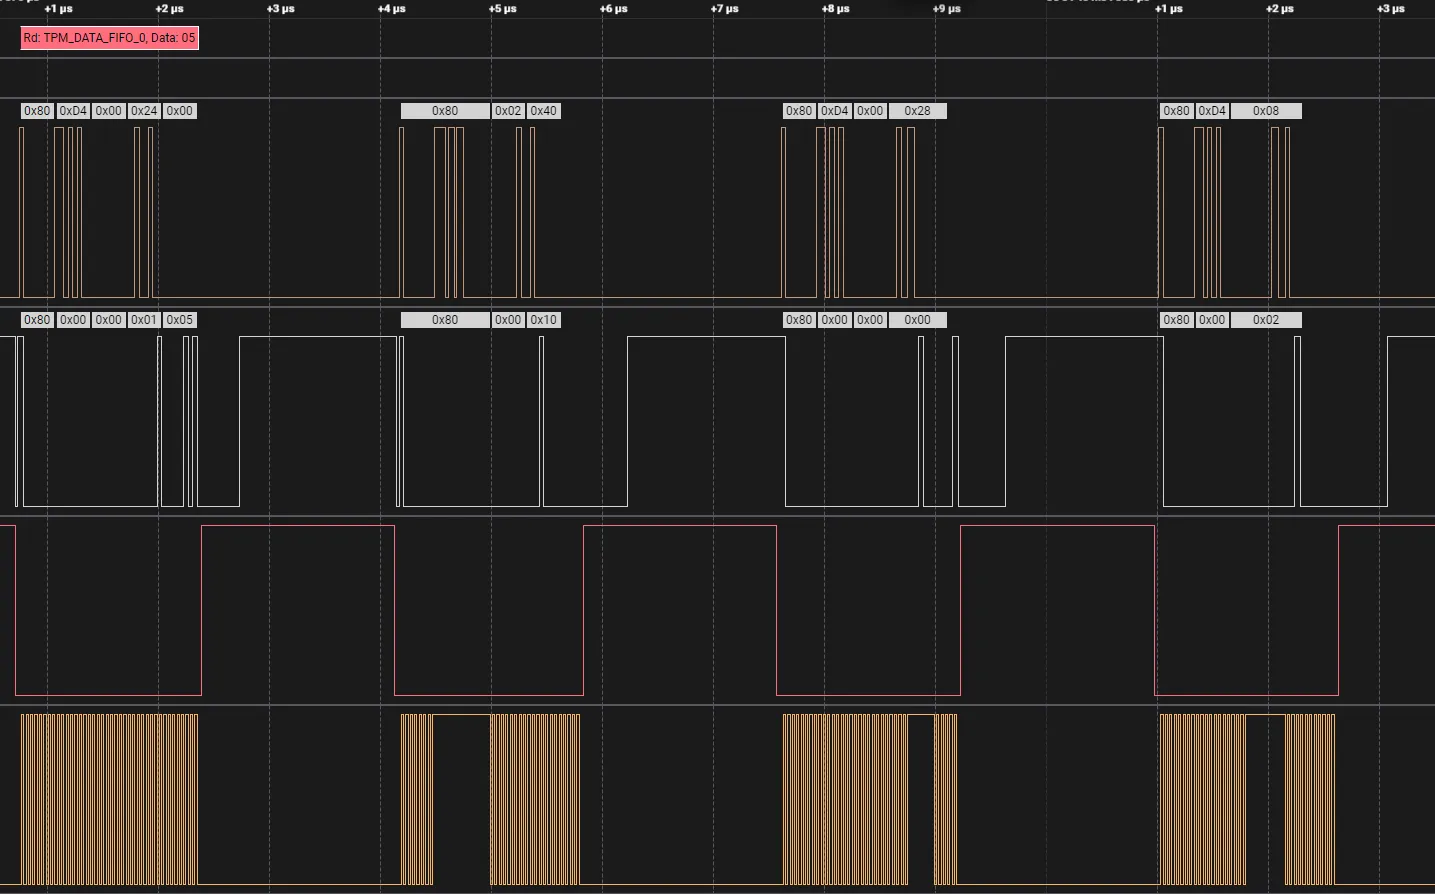This screenshot has height=894, width=1435.
Task: Select the 0x40 decoded byte label
Action: [x=543, y=111]
